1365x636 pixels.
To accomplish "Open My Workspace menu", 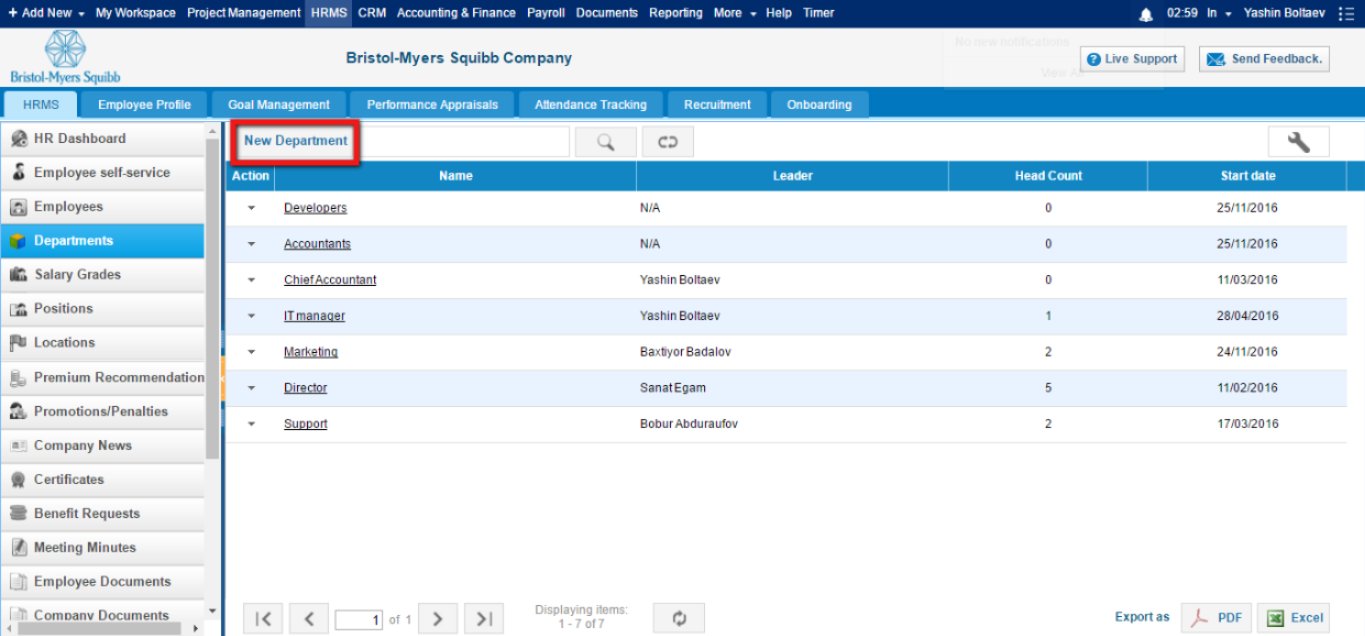I will pos(135,14).
